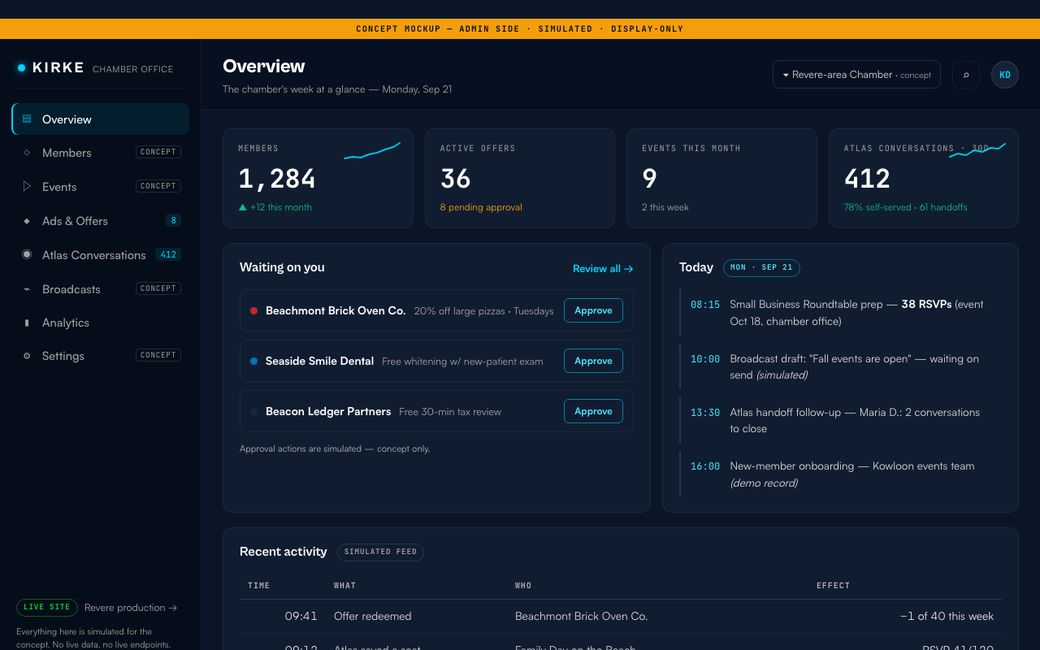Viewport: 1040px width, 650px height.
Task: Click the 8 badge on Ads & Offers
Action: [x=173, y=220]
